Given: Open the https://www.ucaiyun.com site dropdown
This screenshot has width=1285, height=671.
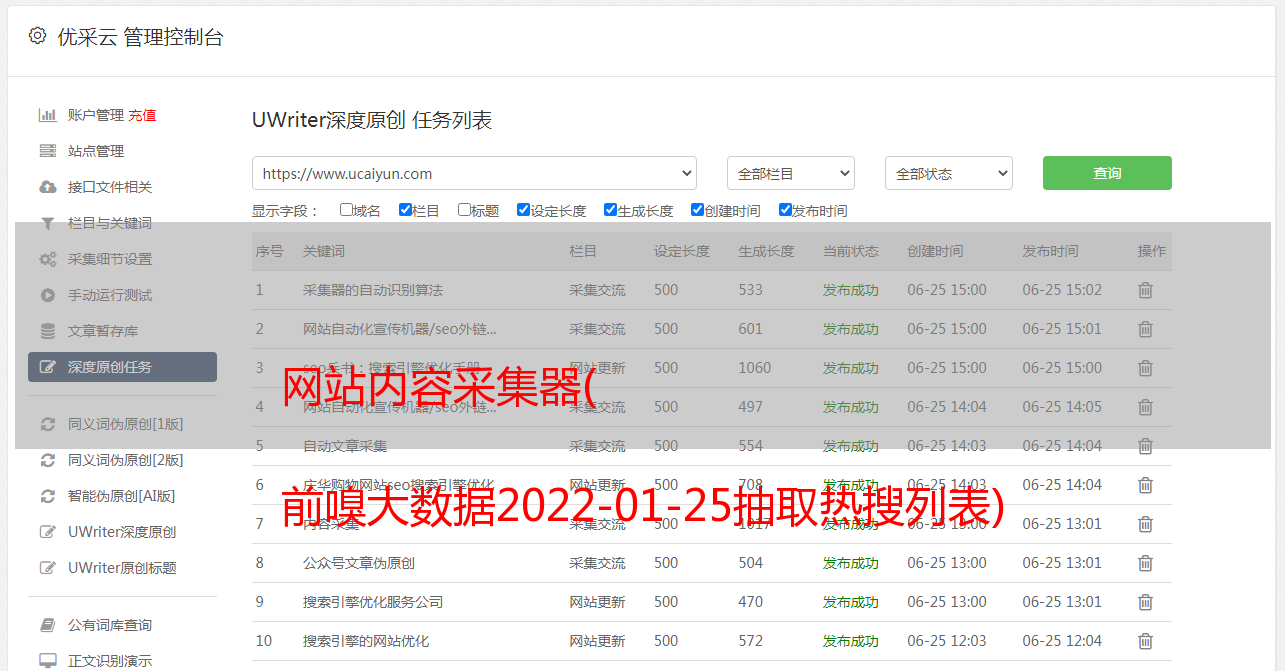Looking at the screenshot, I should [474, 173].
